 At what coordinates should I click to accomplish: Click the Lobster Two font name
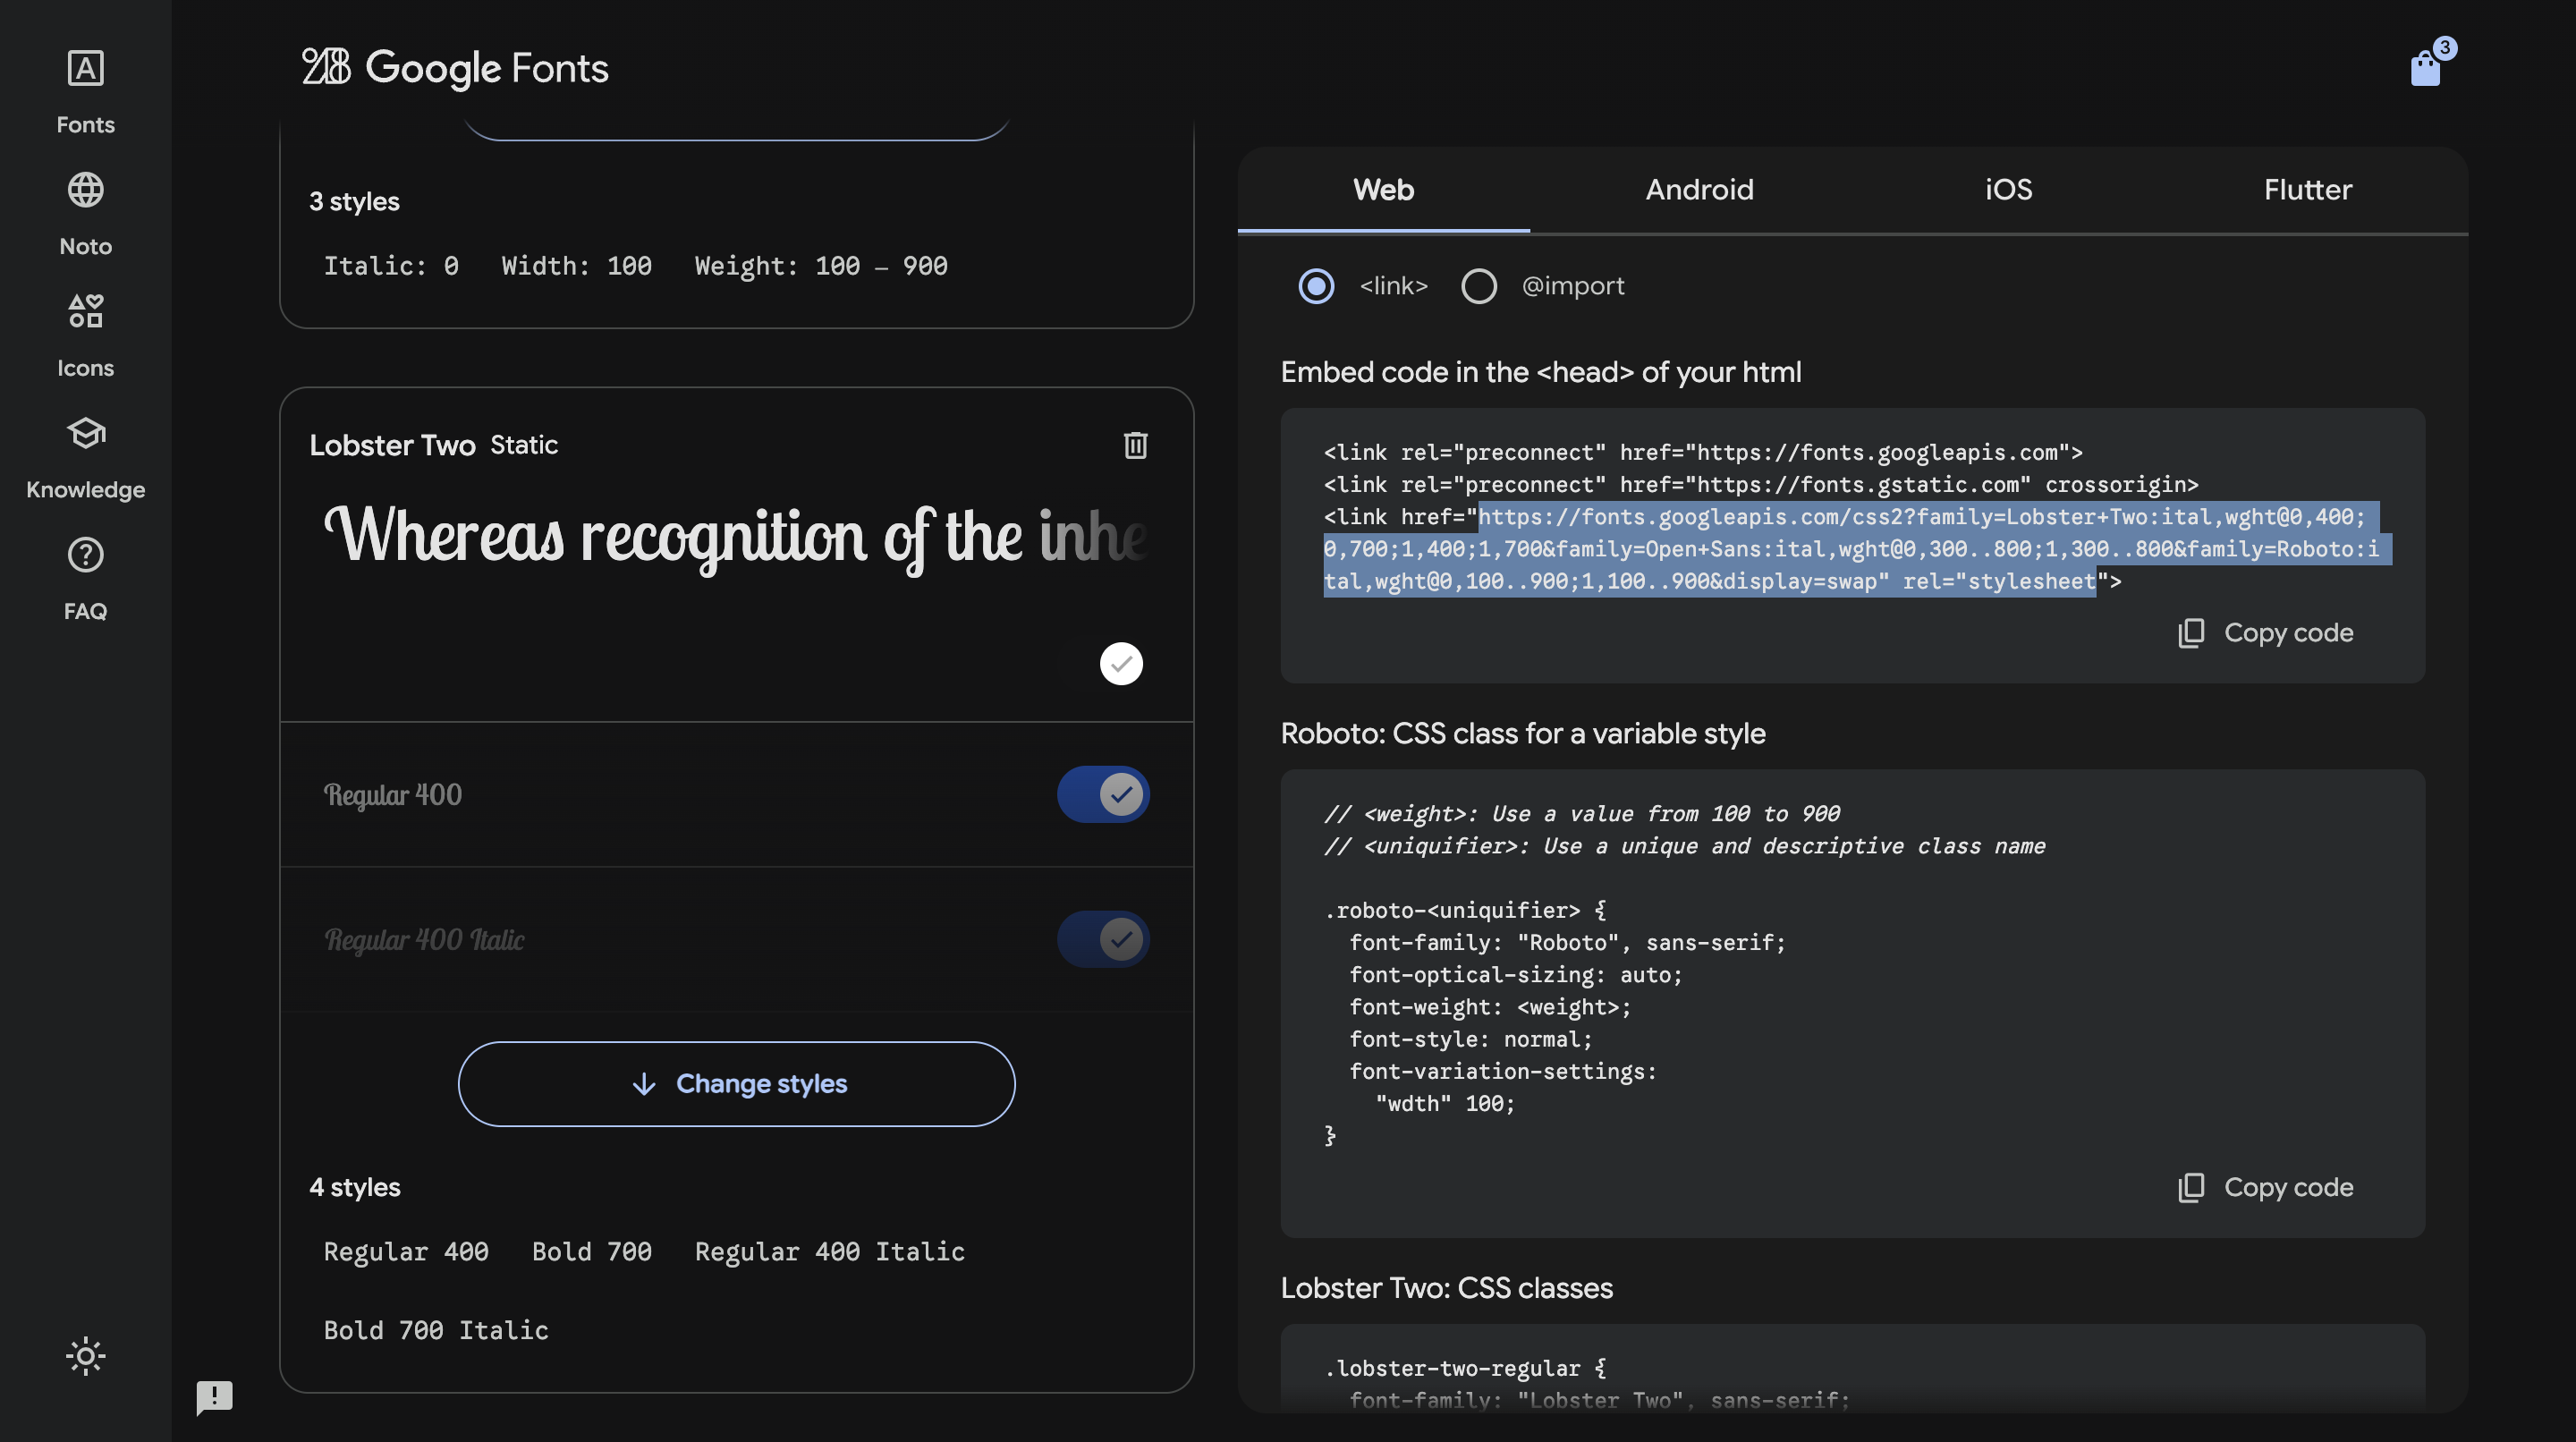pos(392,445)
